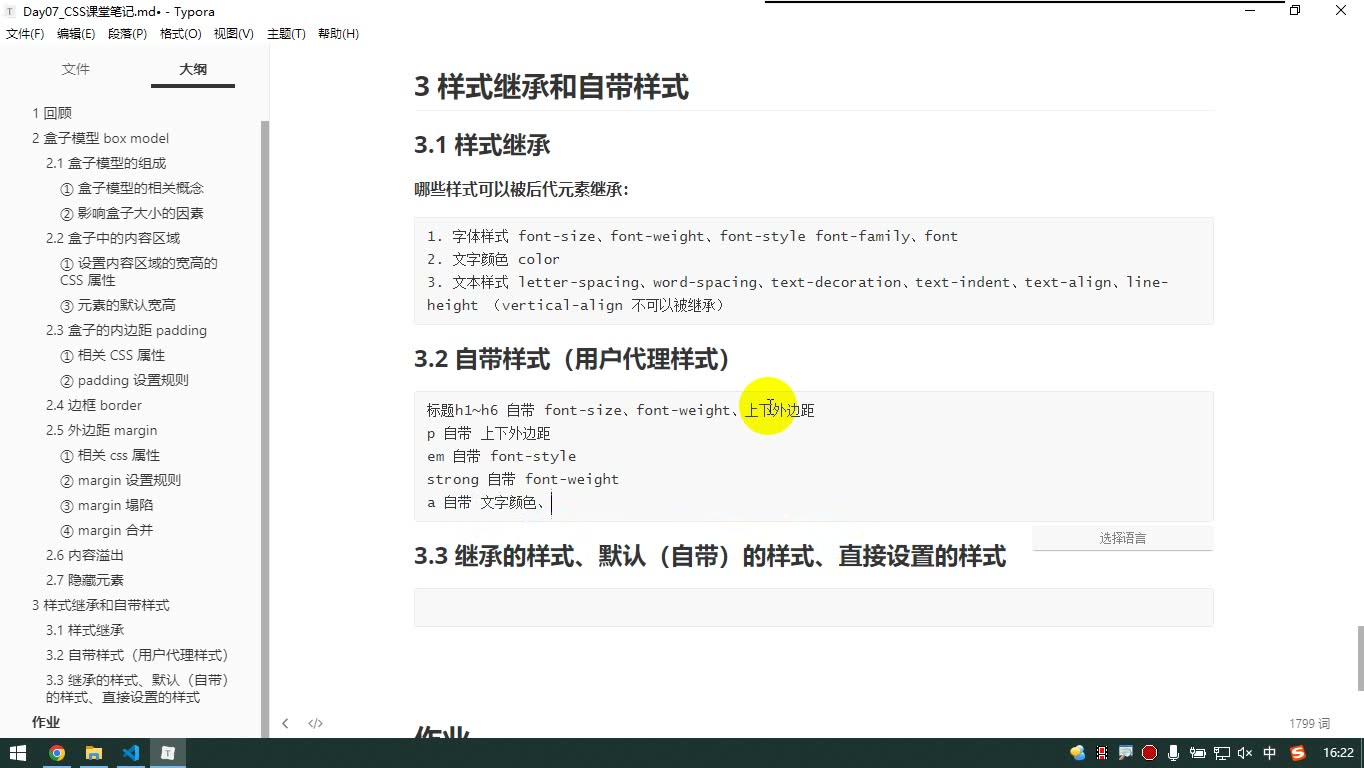Click the document vertical scrollbar thumb
The height and width of the screenshot is (768, 1364).
tap(1360, 658)
